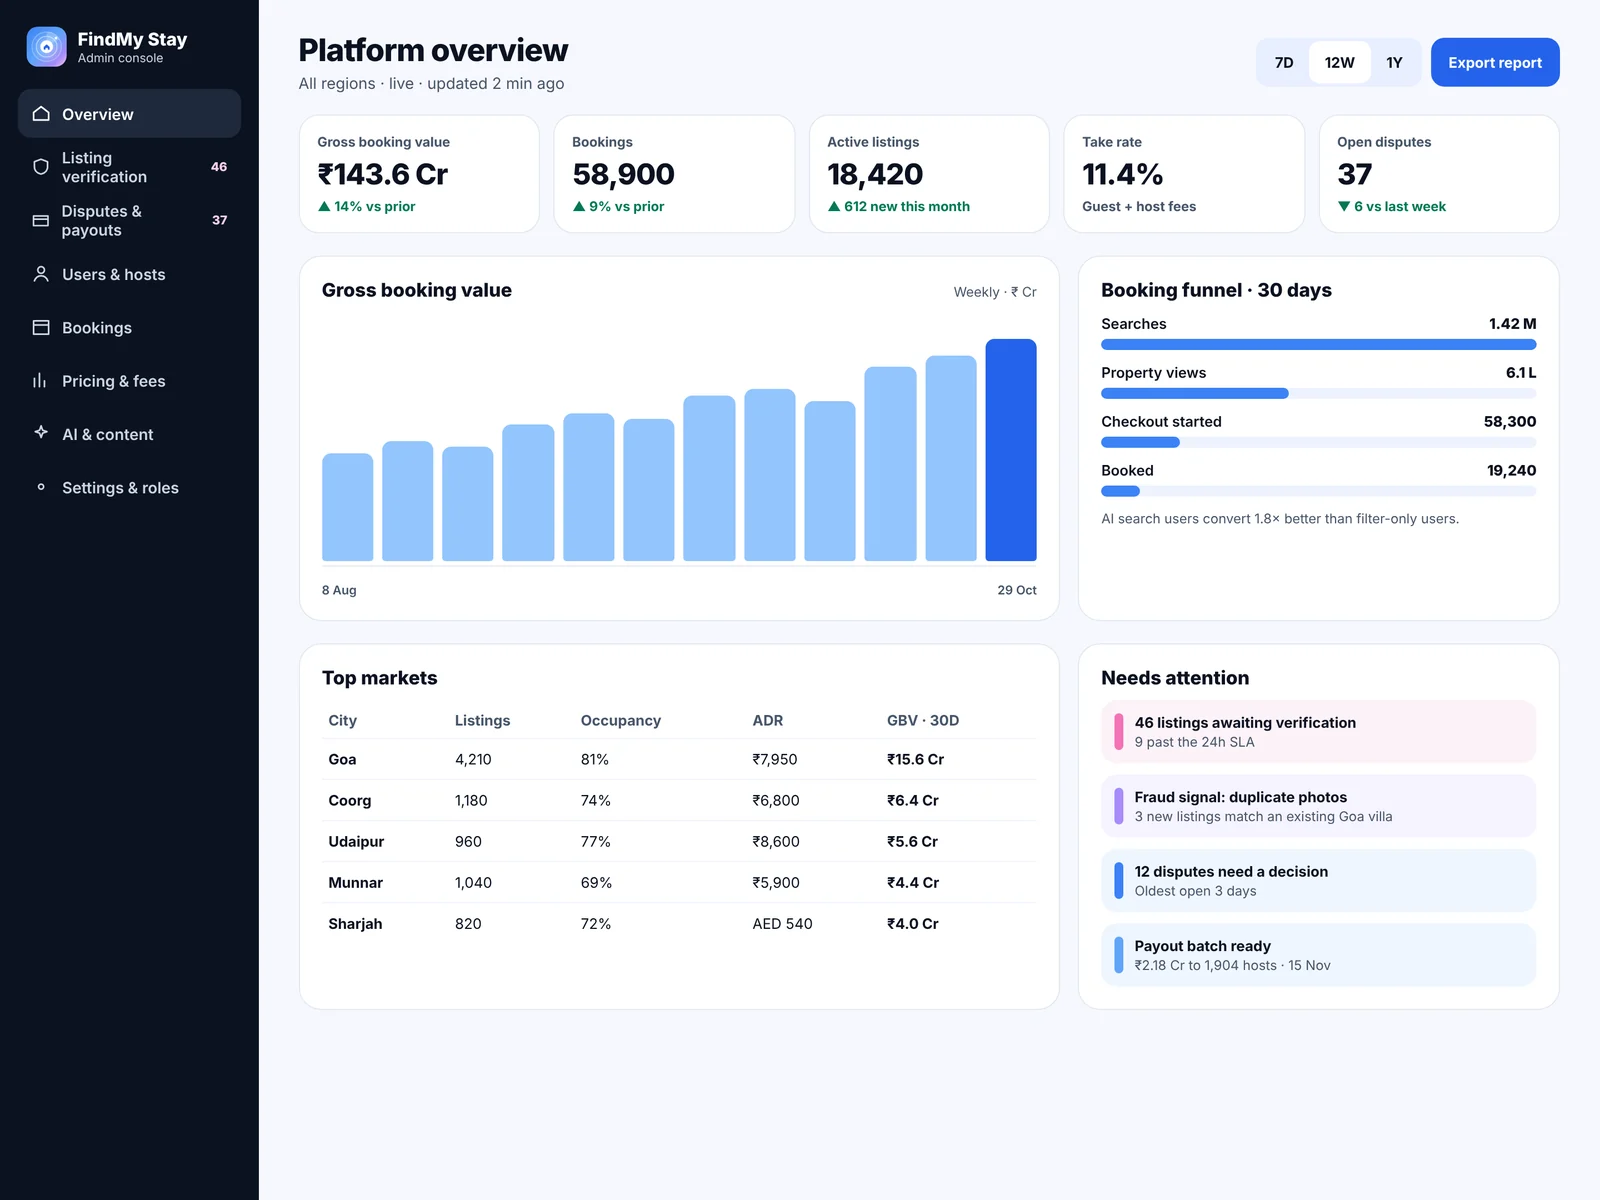The width and height of the screenshot is (1600, 1200).
Task: Click the AED 540 ADR cell
Action: [782, 923]
